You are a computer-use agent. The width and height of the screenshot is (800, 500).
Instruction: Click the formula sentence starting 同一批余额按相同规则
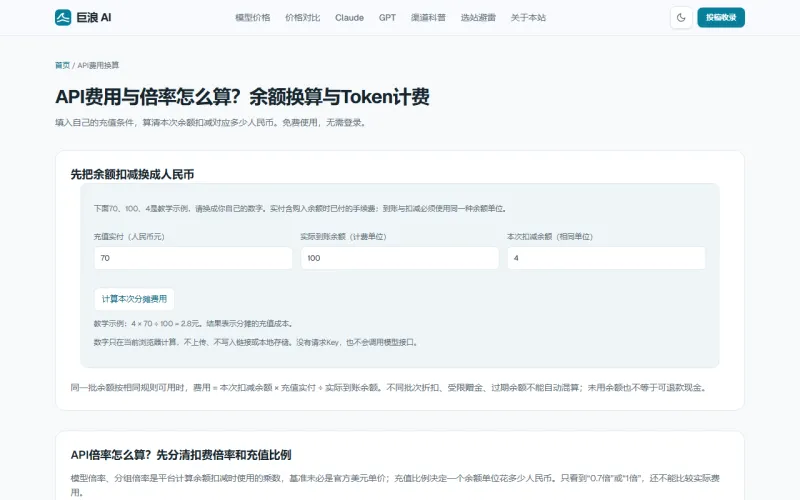pyautogui.click(x=389, y=388)
